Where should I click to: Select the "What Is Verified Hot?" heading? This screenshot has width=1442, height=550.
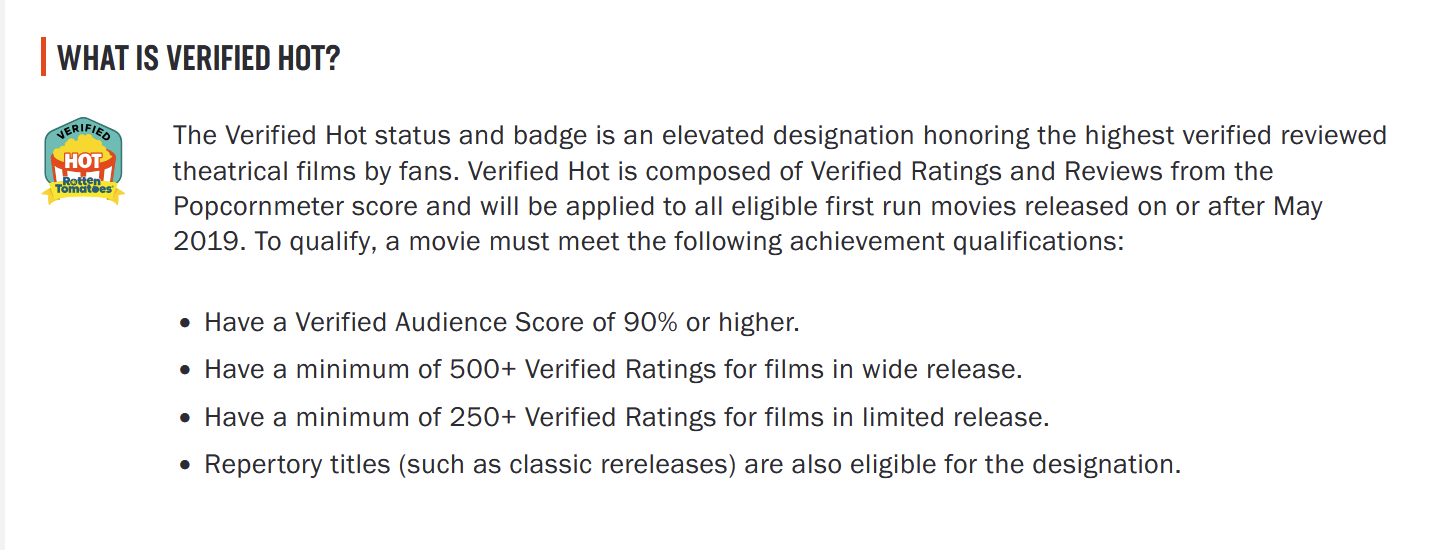point(199,58)
